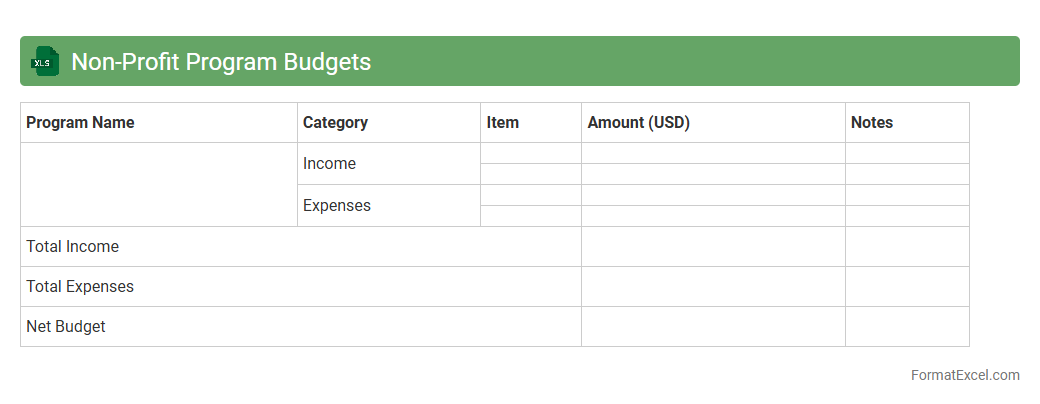Select the Program Name column header
Screen dimensions: 1040x404
[x=80, y=123]
